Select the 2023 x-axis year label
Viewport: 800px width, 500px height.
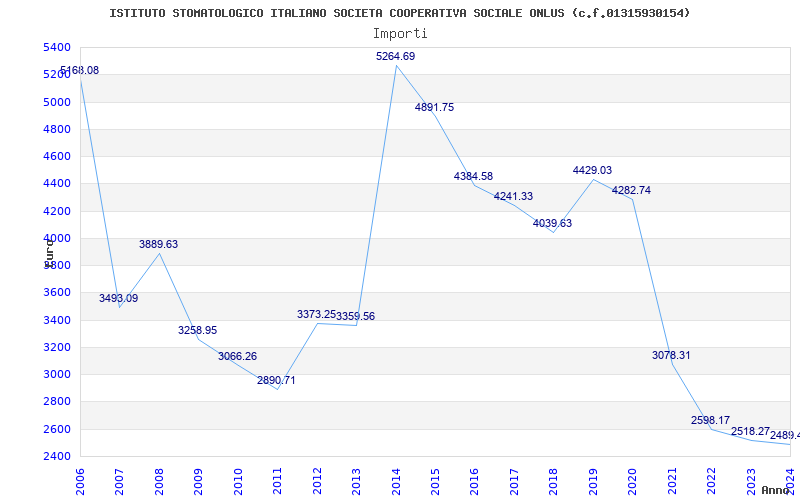(x=751, y=482)
